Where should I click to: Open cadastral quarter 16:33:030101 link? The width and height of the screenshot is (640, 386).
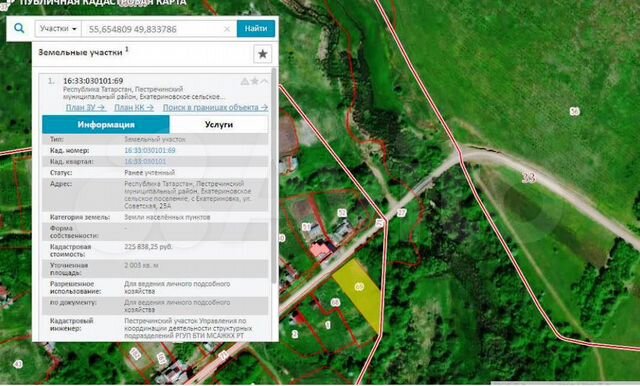(x=145, y=161)
